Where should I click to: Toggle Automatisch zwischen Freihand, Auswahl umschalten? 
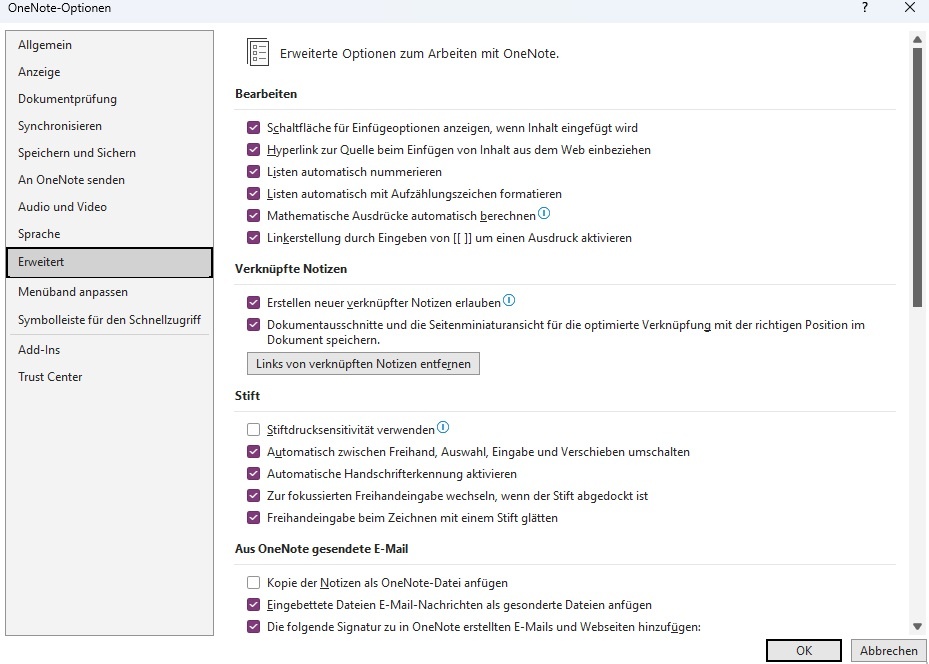point(254,451)
